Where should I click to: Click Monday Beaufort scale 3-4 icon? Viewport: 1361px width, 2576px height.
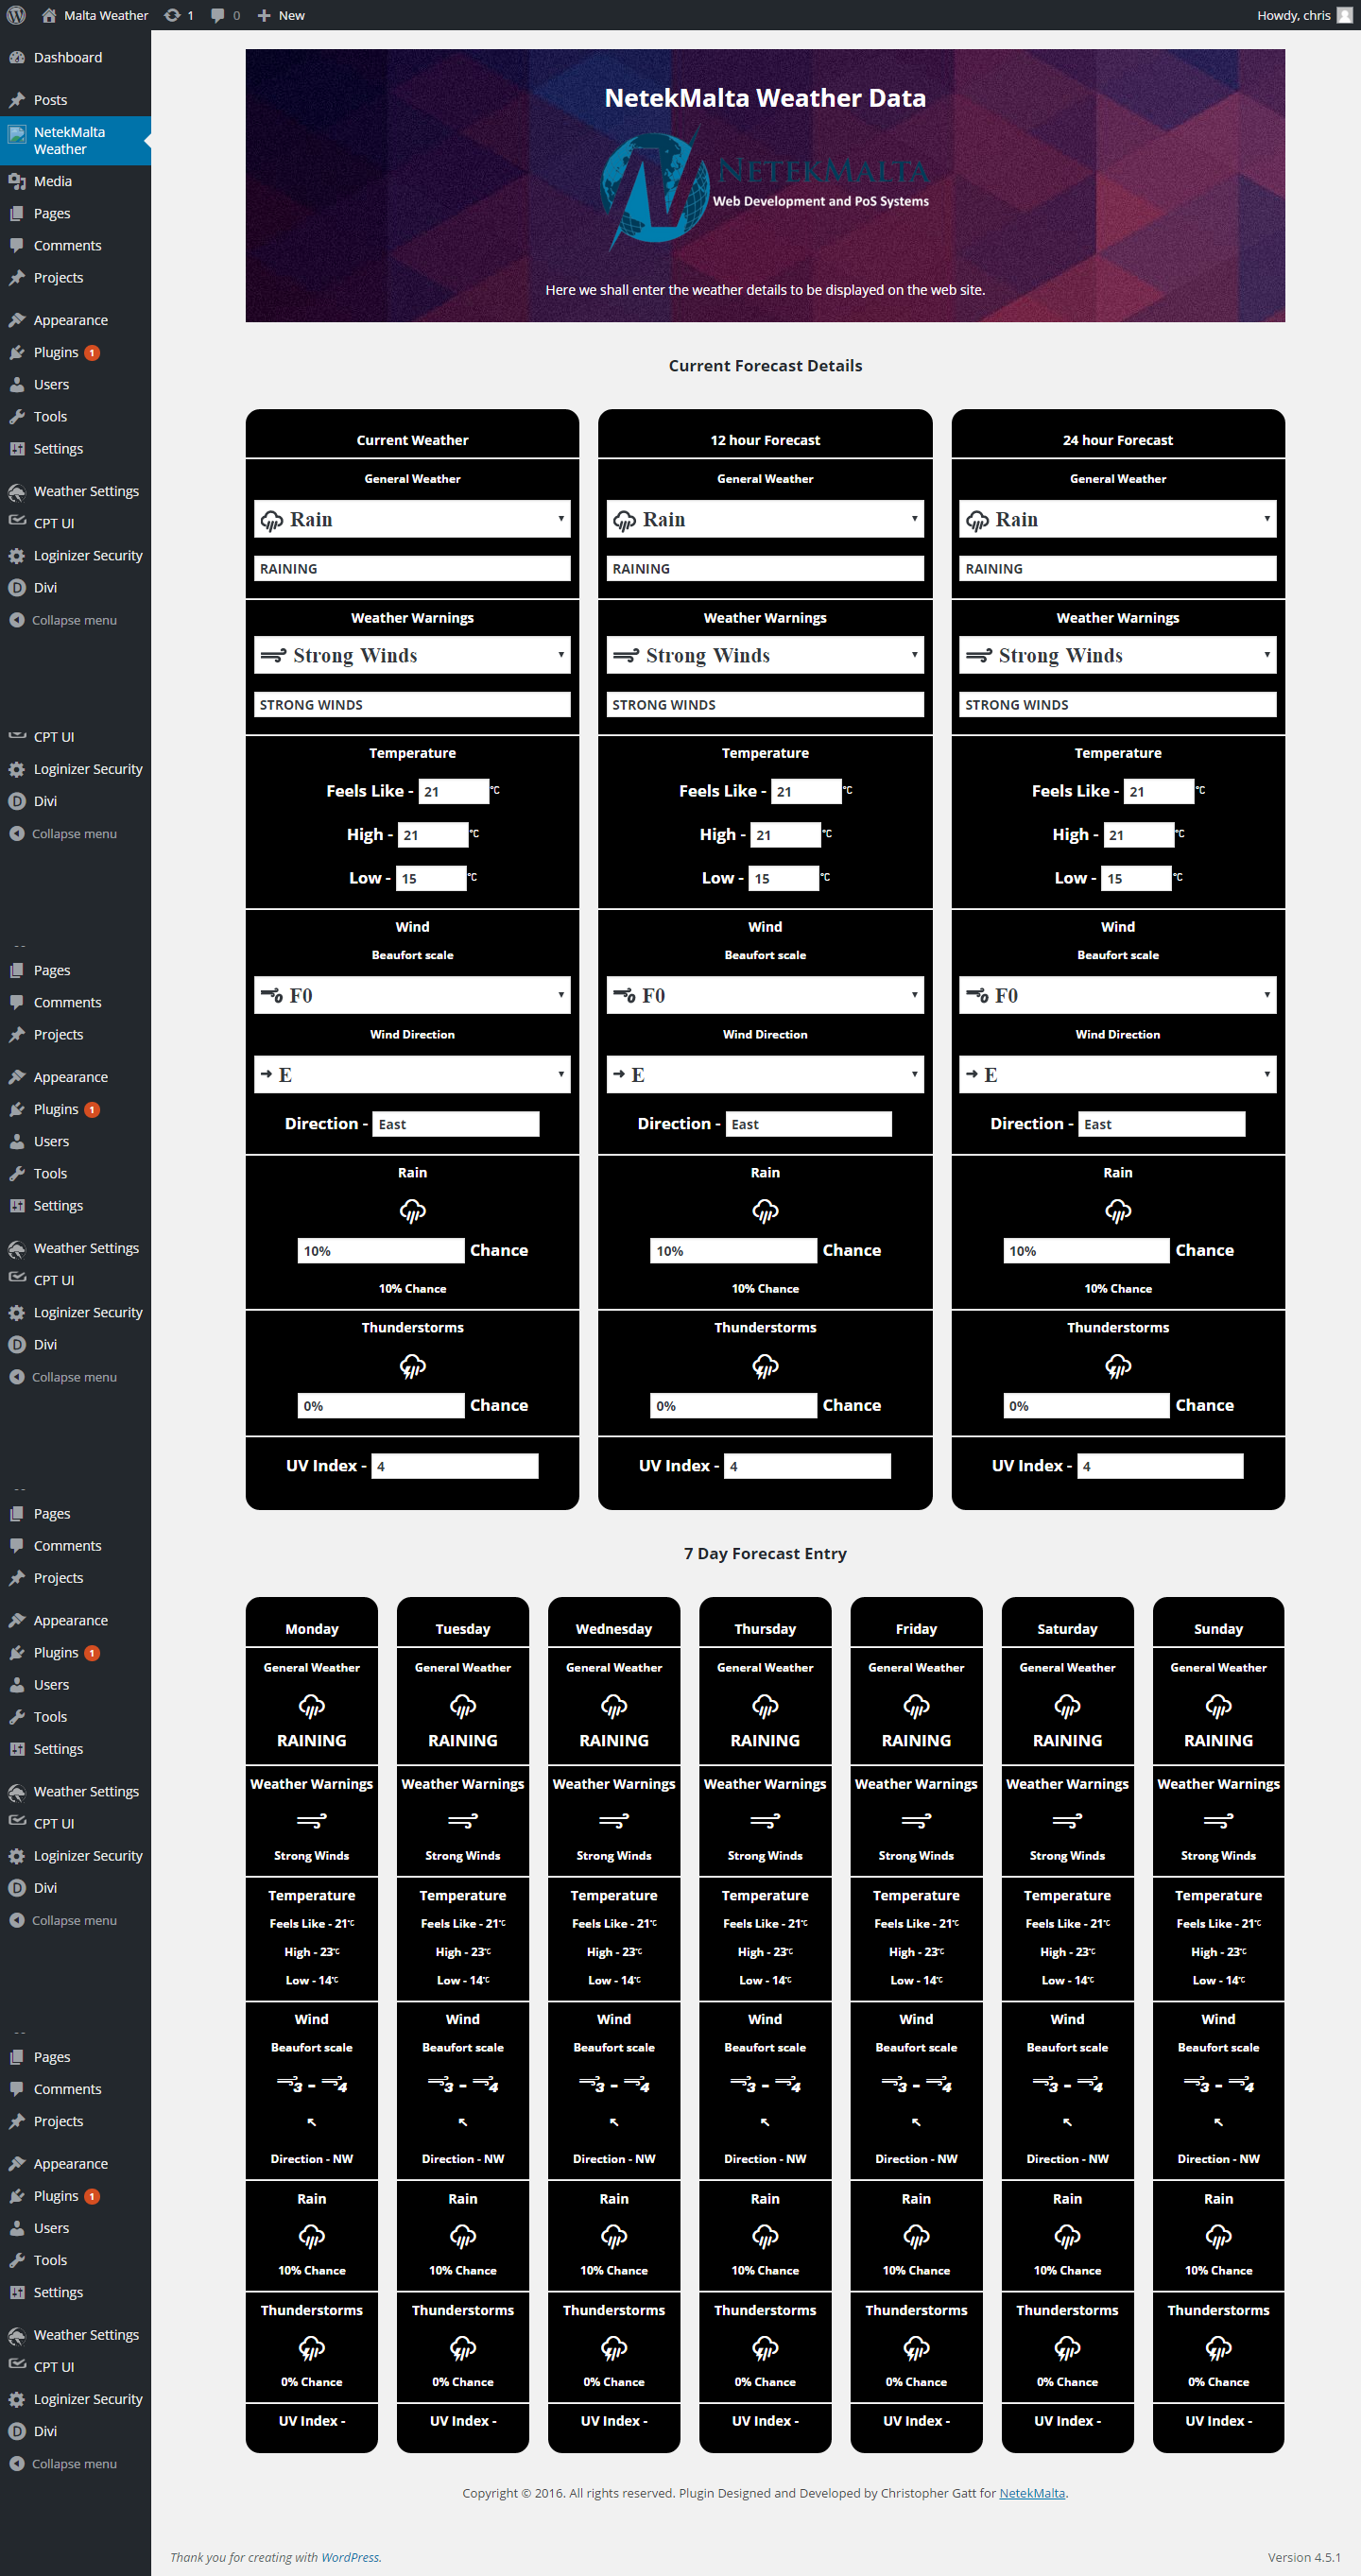312,2085
